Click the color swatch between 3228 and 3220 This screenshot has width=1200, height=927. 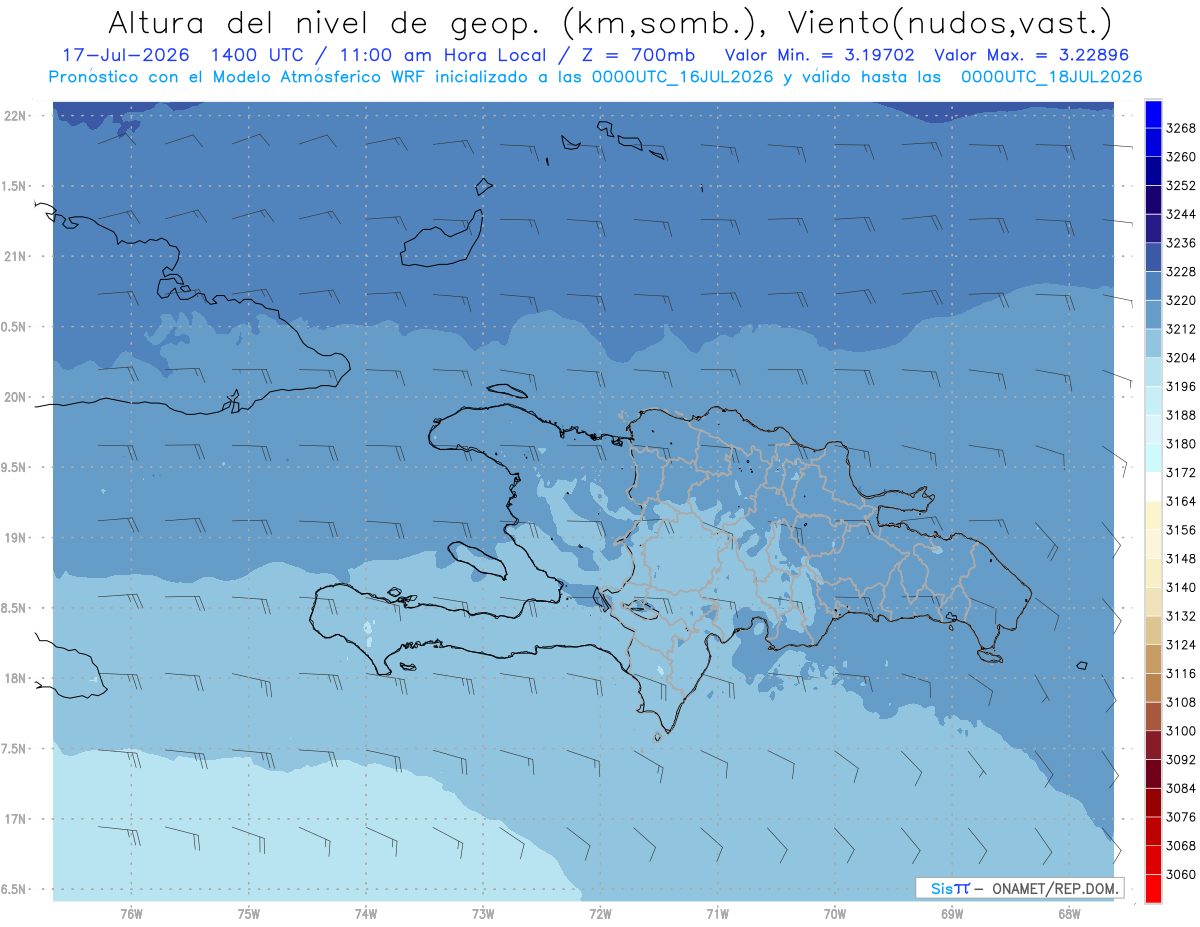pyautogui.click(x=1153, y=286)
